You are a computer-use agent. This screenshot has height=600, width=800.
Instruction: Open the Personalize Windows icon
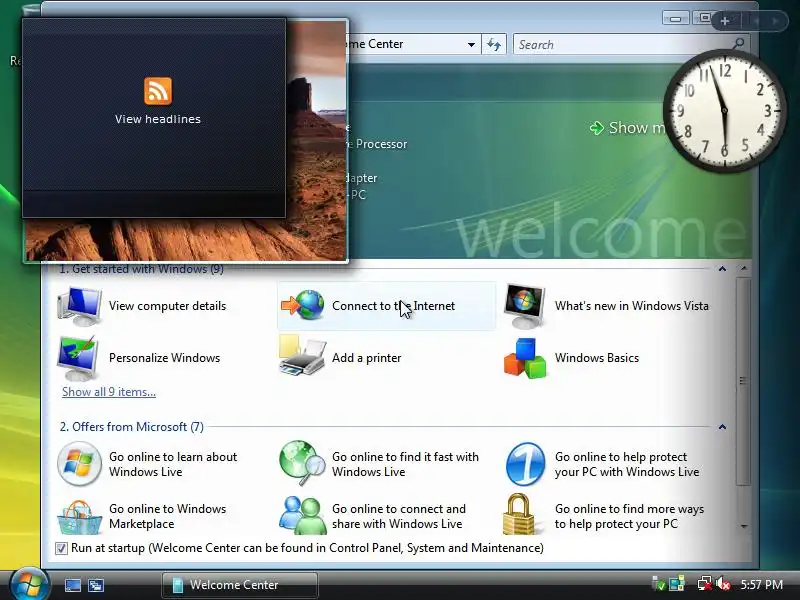click(79, 358)
